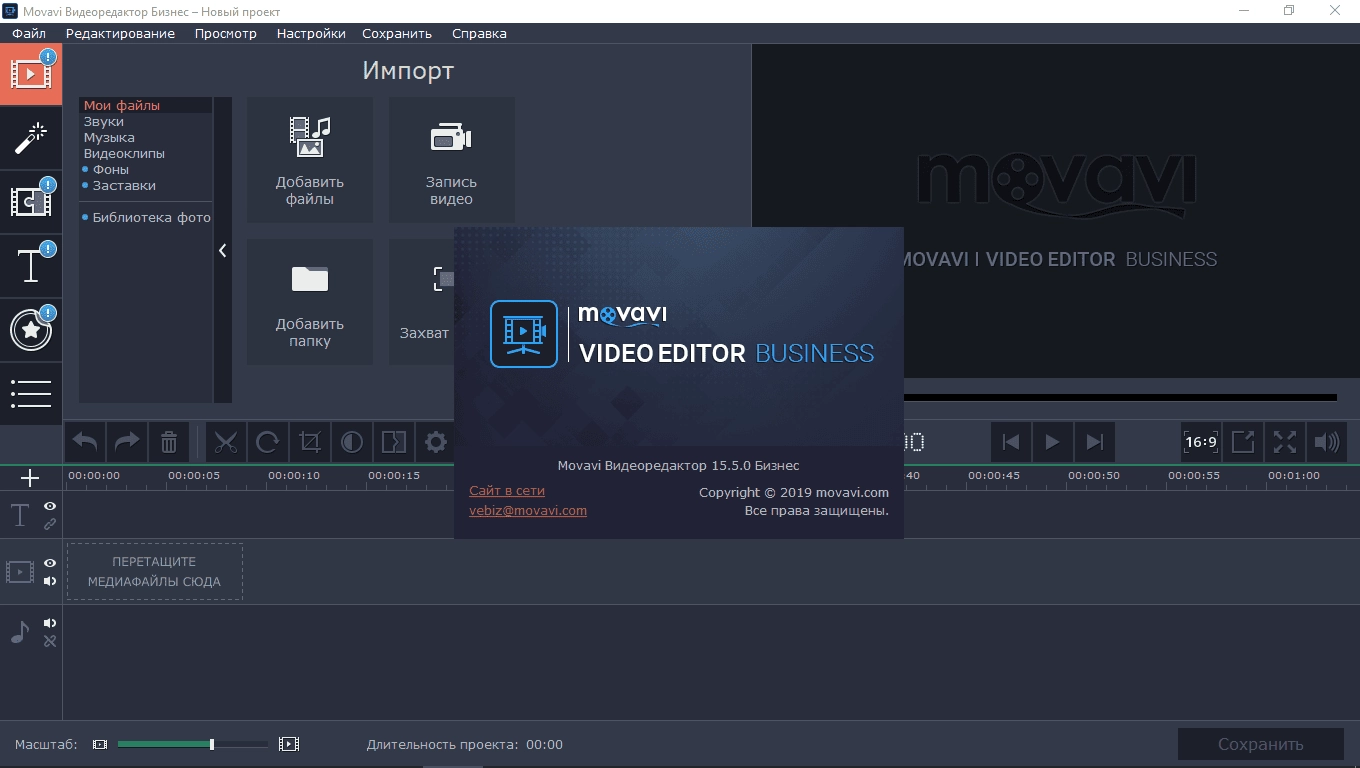
Task: Open the 16:9 aspect ratio dropdown
Action: (1201, 442)
